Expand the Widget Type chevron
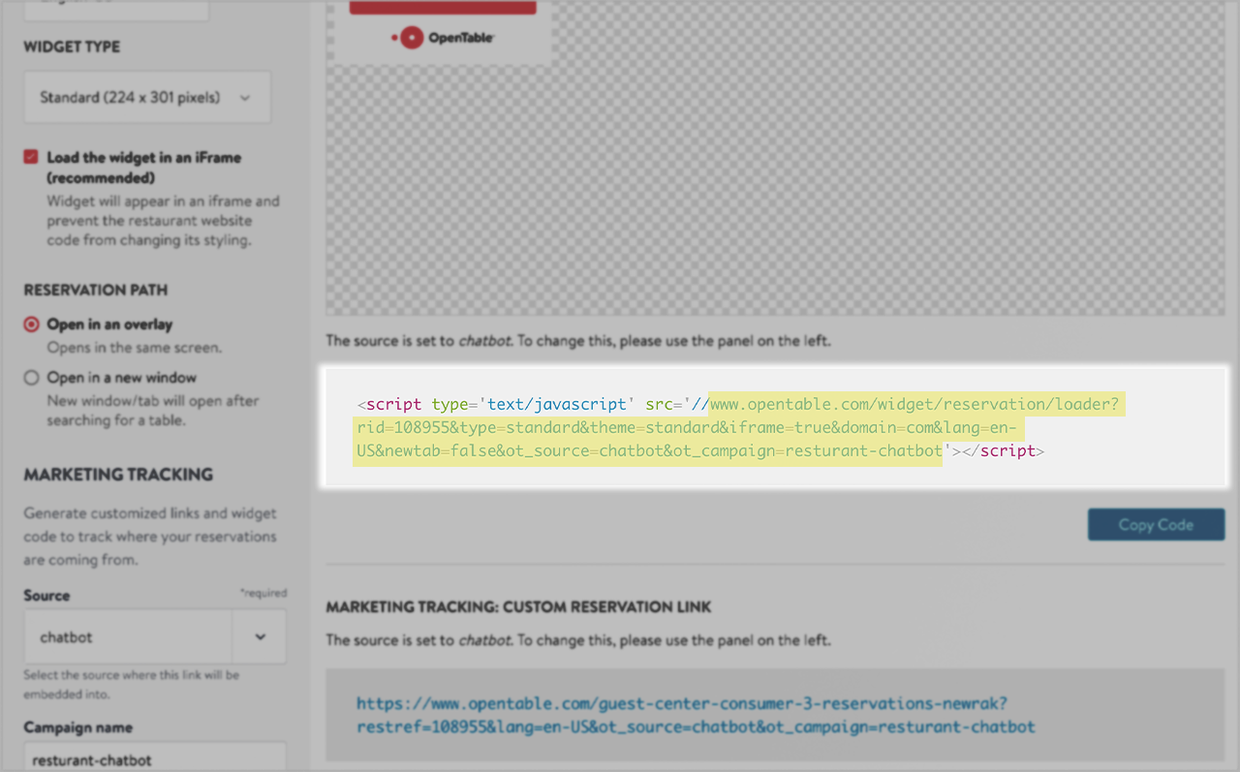 (245, 97)
